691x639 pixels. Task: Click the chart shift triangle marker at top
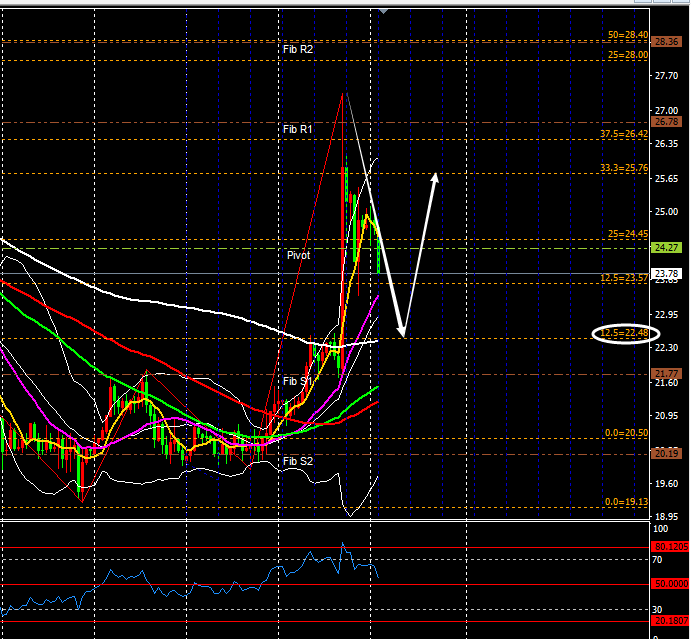click(379, 12)
